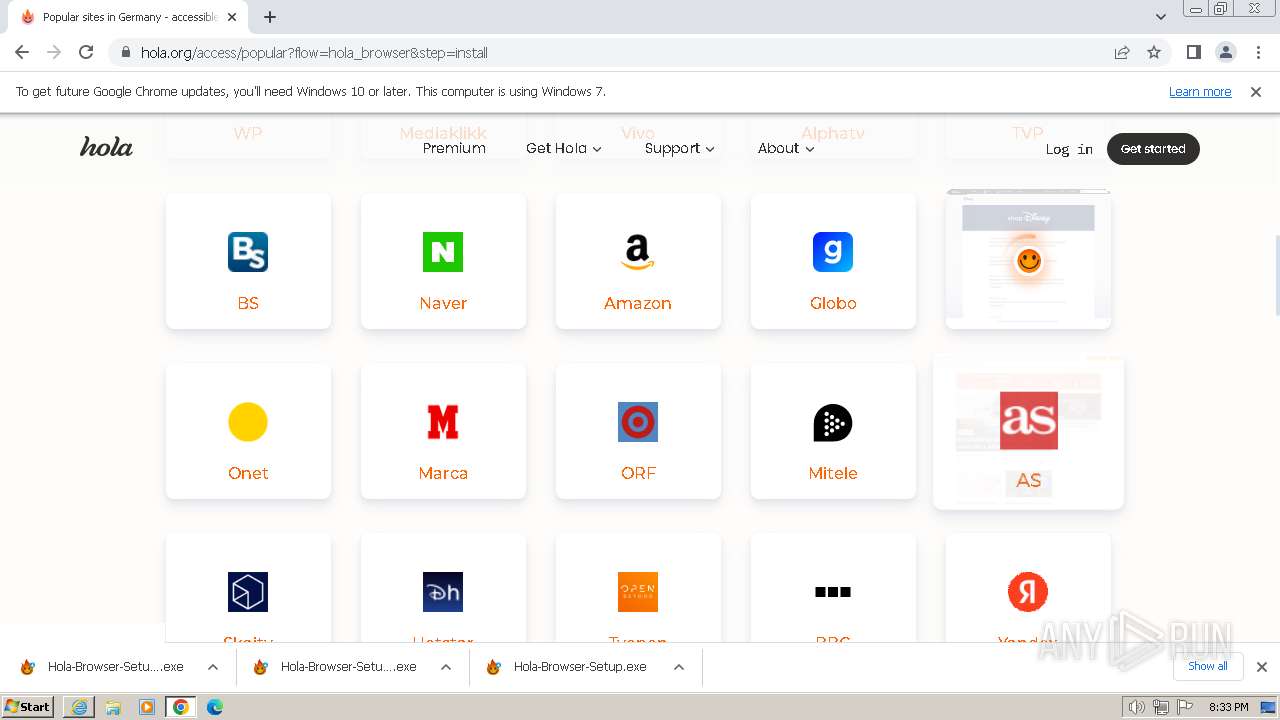Click Show all downloads button
This screenshot has width=1280, height=720.
click(x=1208, y=666)
